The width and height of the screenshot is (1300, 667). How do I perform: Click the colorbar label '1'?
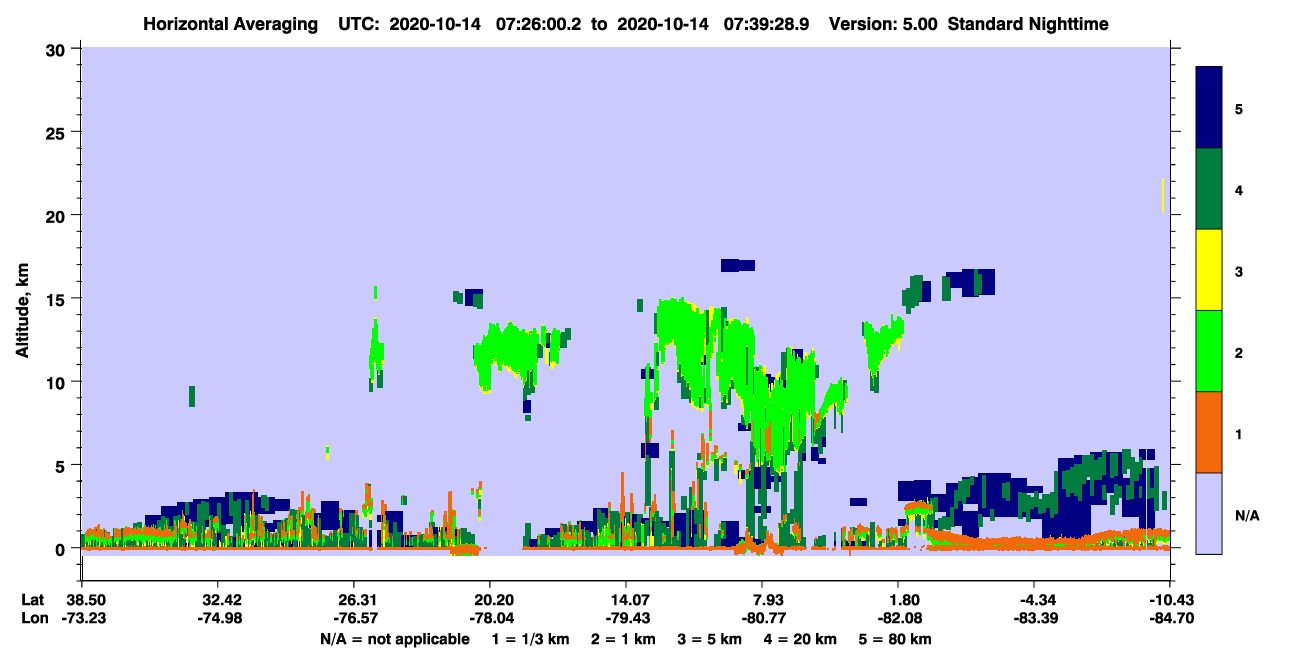pyautogui.click(x=1239, y=433)
